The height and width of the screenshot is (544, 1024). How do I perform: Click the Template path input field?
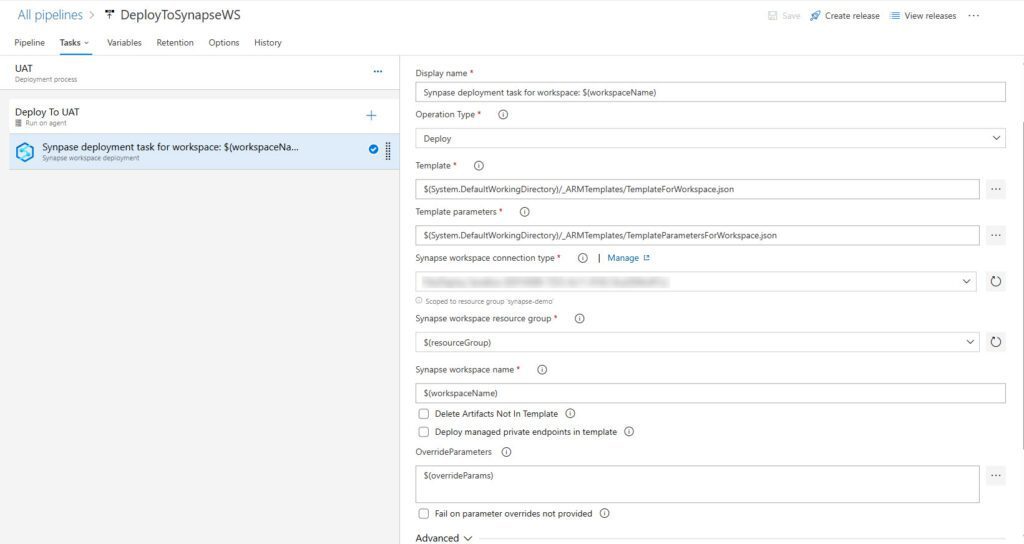(x=697, y=189)
